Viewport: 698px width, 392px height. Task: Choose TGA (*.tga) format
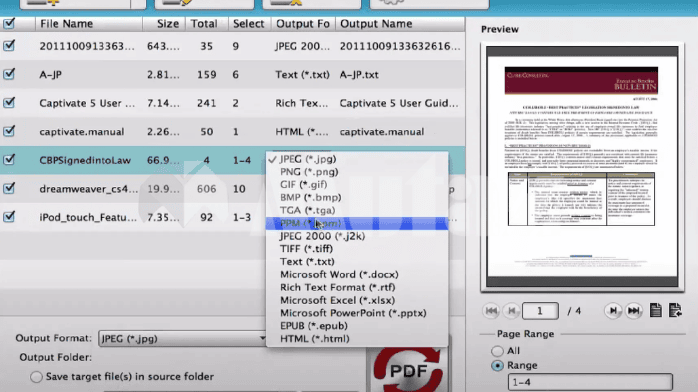click(x=357, y=210)
